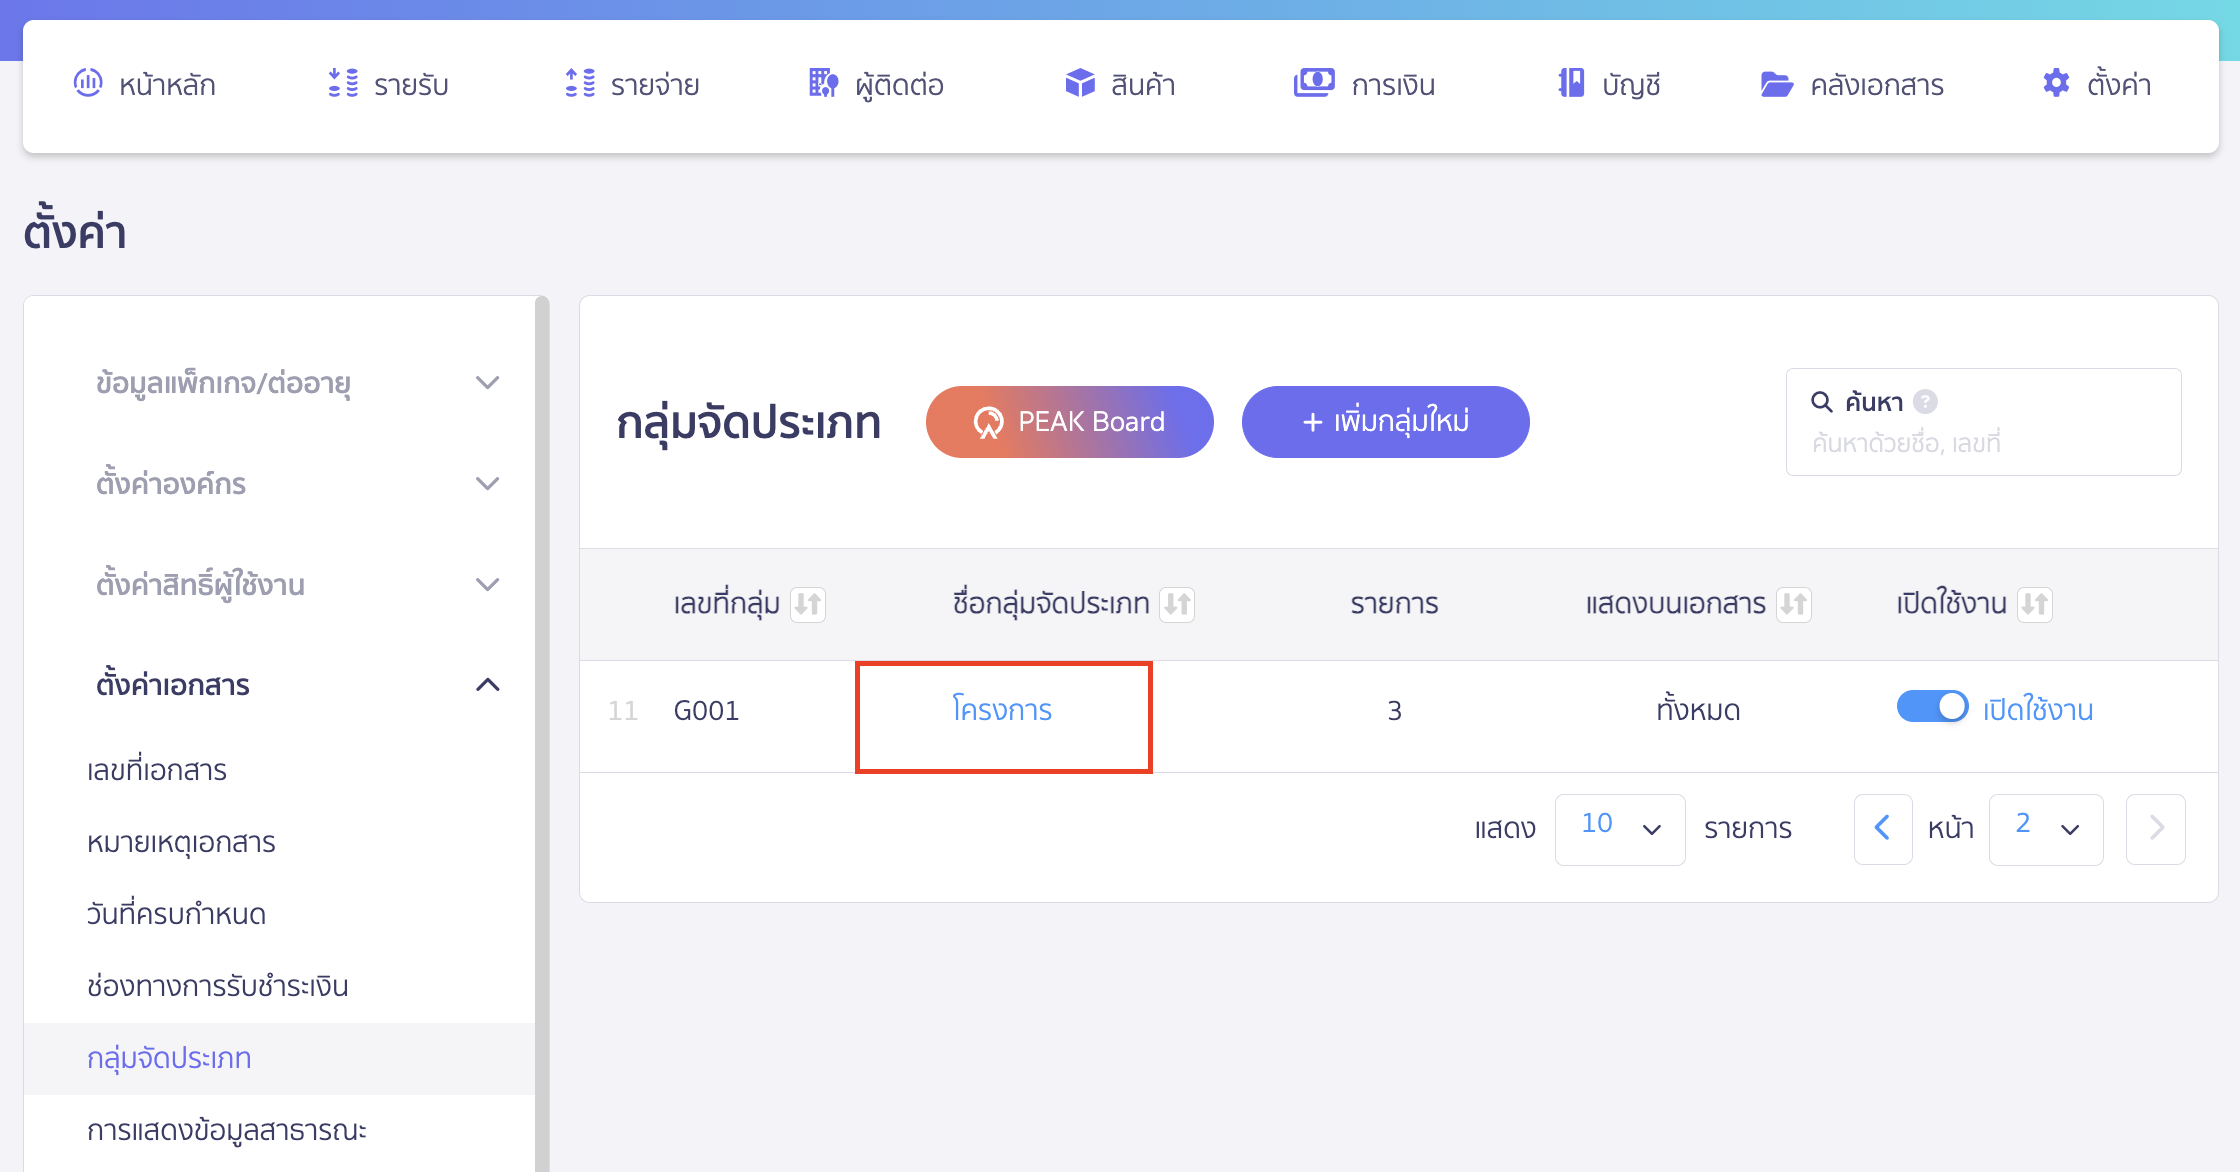Collapse ตั้งค่าเอกสาร section

pos(487,685)
